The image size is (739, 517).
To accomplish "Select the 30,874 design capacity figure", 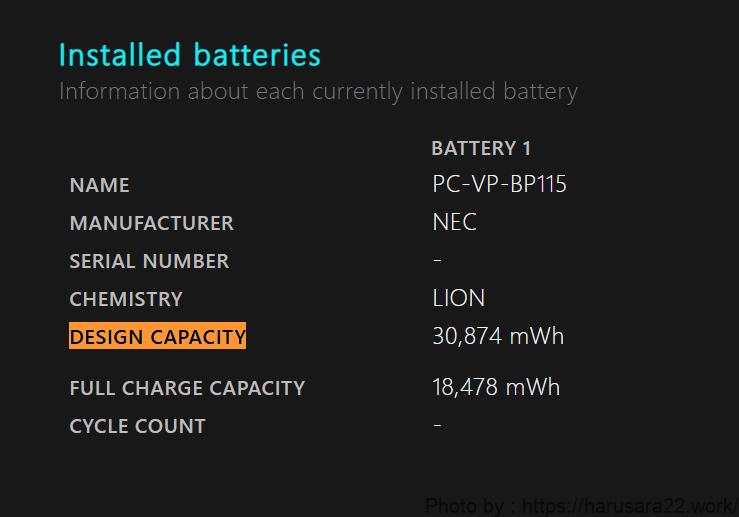I will 467,337.
